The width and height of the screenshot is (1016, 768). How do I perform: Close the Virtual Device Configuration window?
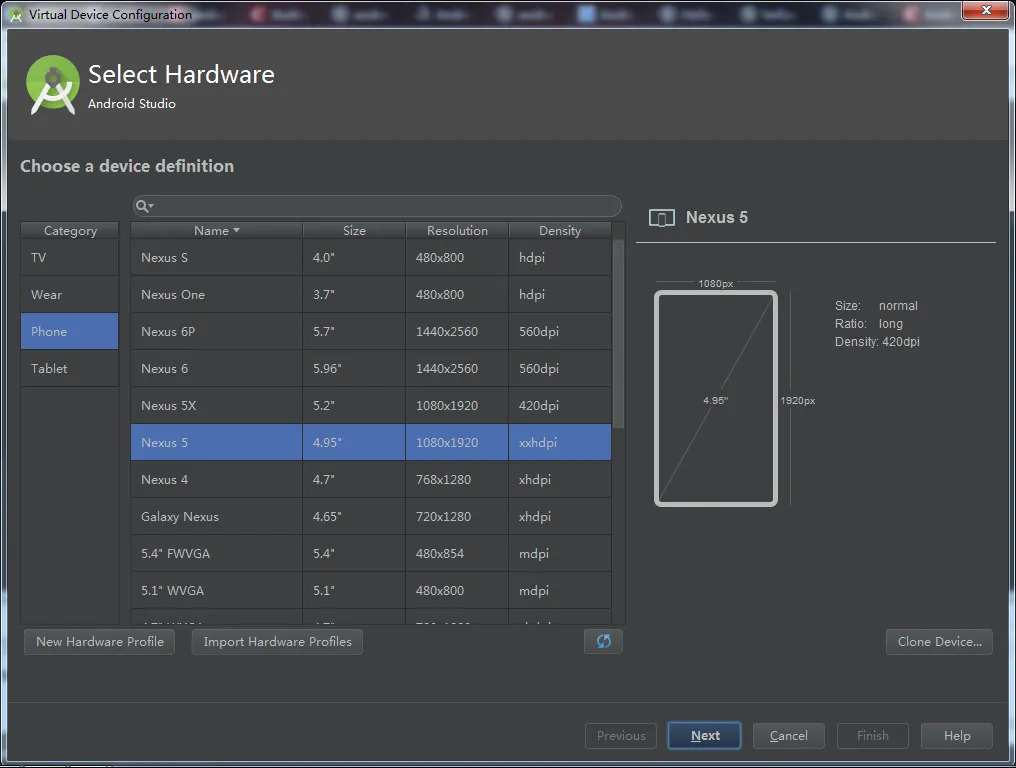tap(985, 10)
